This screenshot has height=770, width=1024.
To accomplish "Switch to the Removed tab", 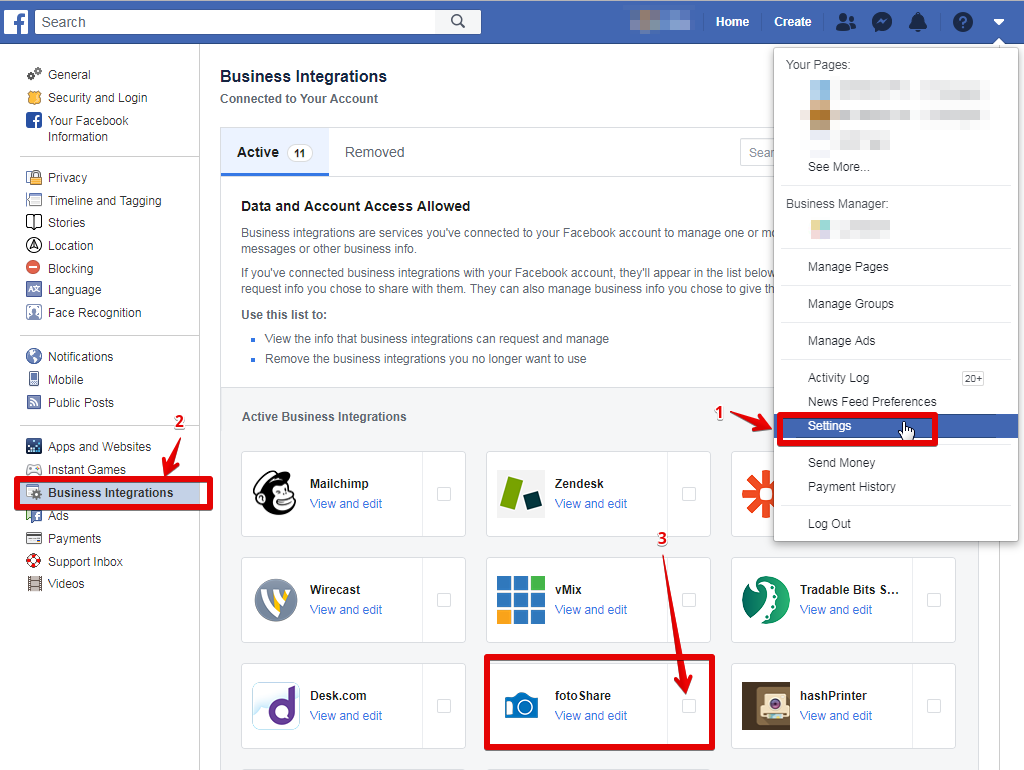I will point(374,152).
